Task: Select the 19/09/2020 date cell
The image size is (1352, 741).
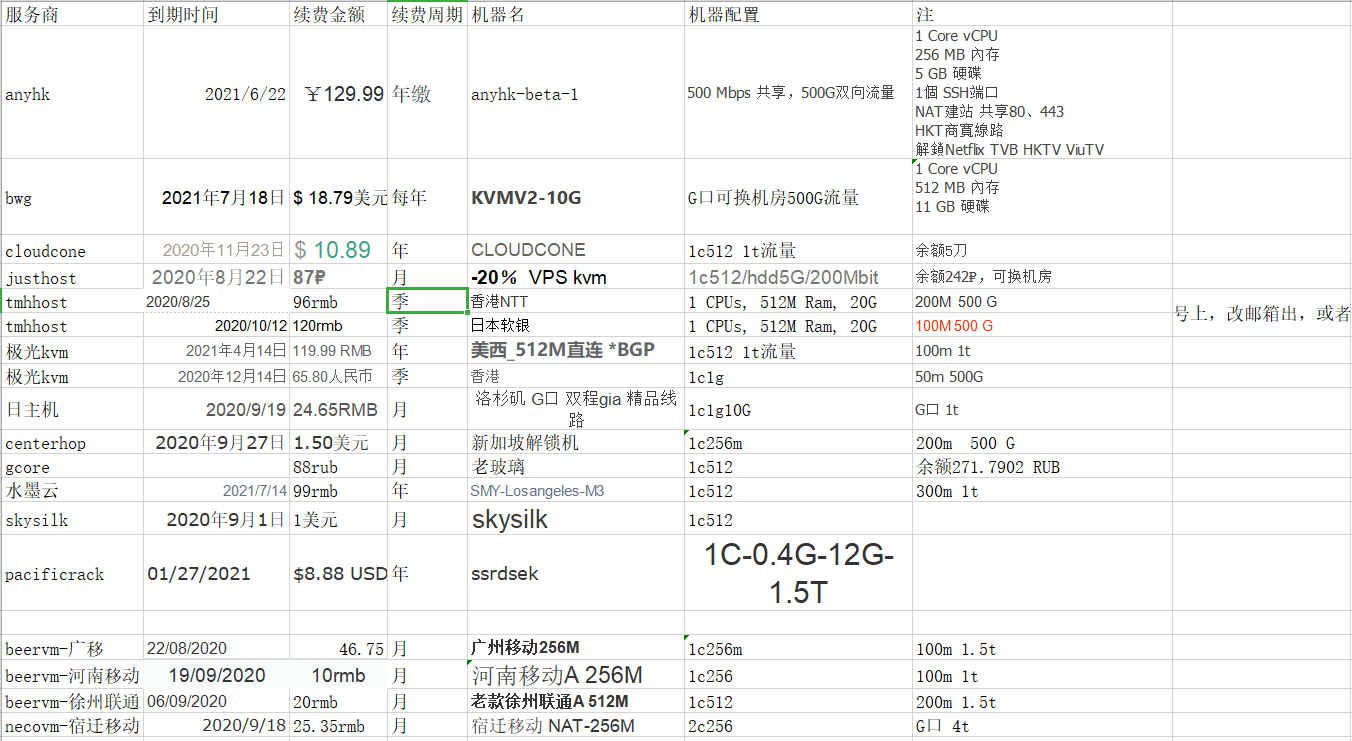Action: [217, 675]
